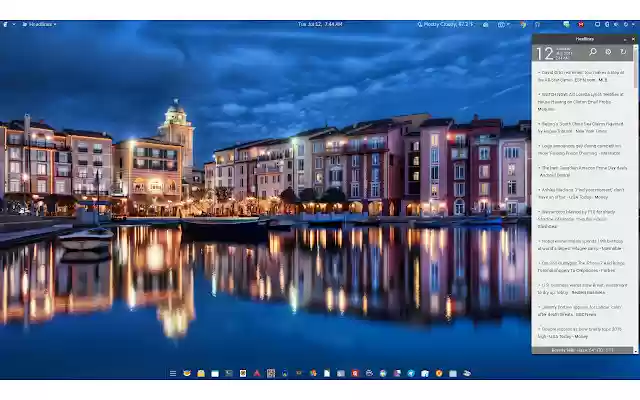This screenshot has height=400, width=640.
Task: Click the green chat tray icon
Action: (x=566, y=24)
